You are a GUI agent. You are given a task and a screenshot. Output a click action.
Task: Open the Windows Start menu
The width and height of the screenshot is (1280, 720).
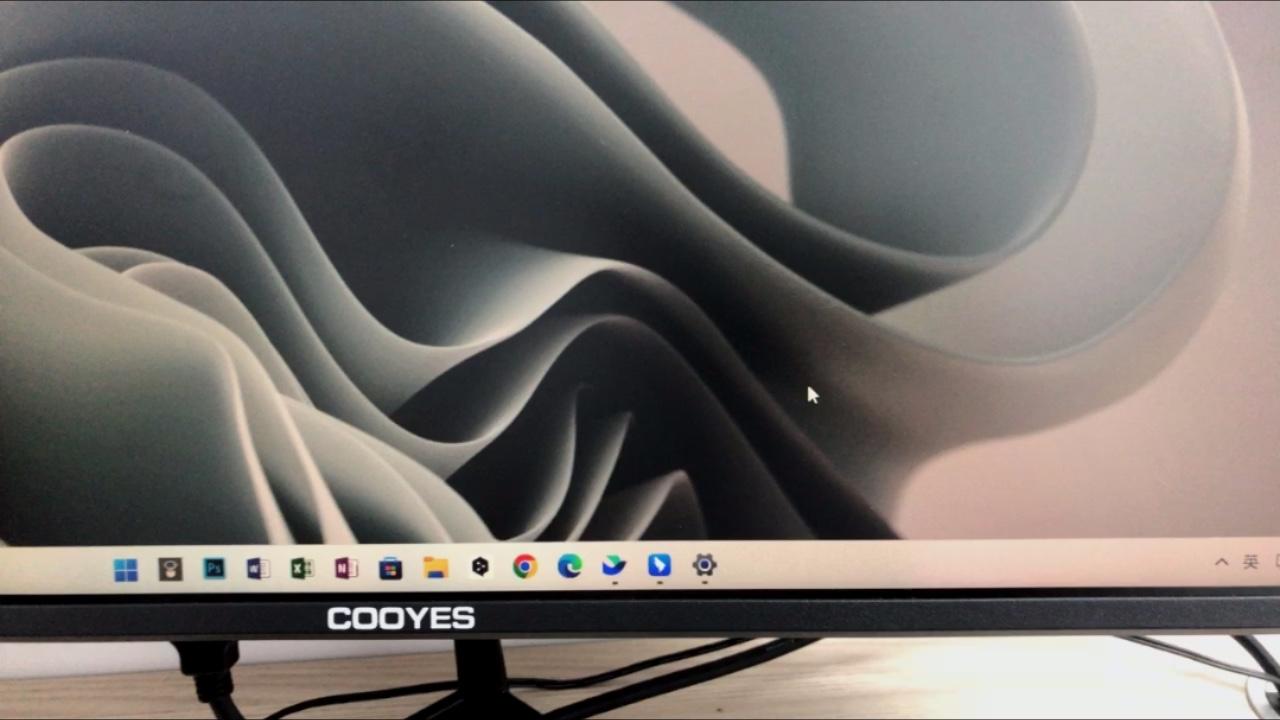coord(126,570)
